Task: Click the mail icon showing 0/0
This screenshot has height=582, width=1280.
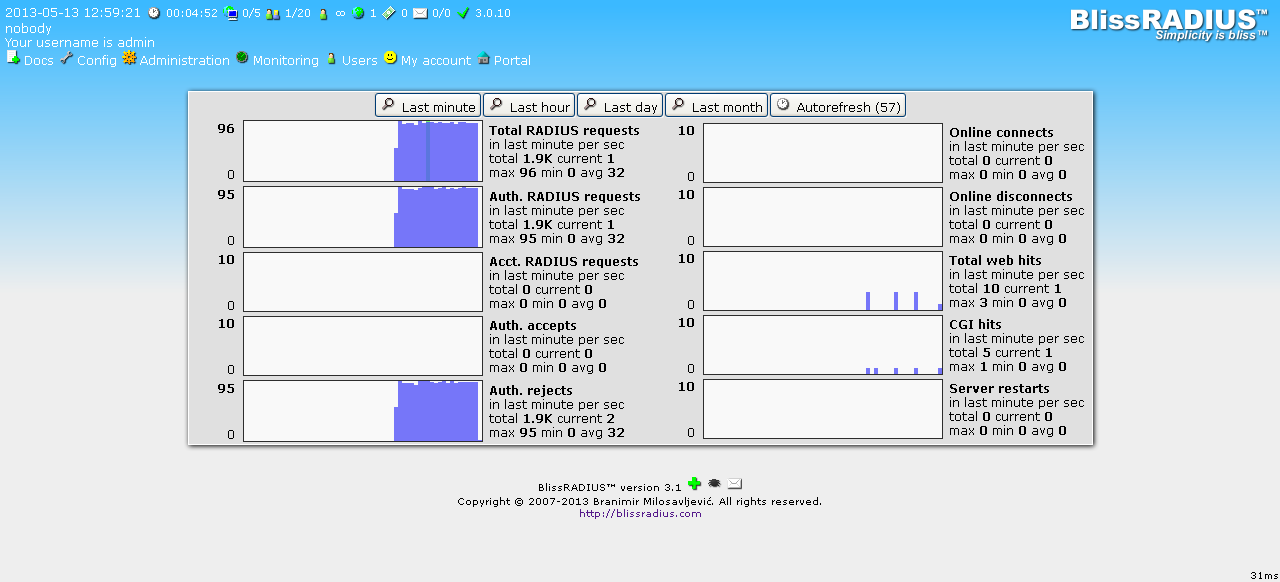Action: [420, 13]
